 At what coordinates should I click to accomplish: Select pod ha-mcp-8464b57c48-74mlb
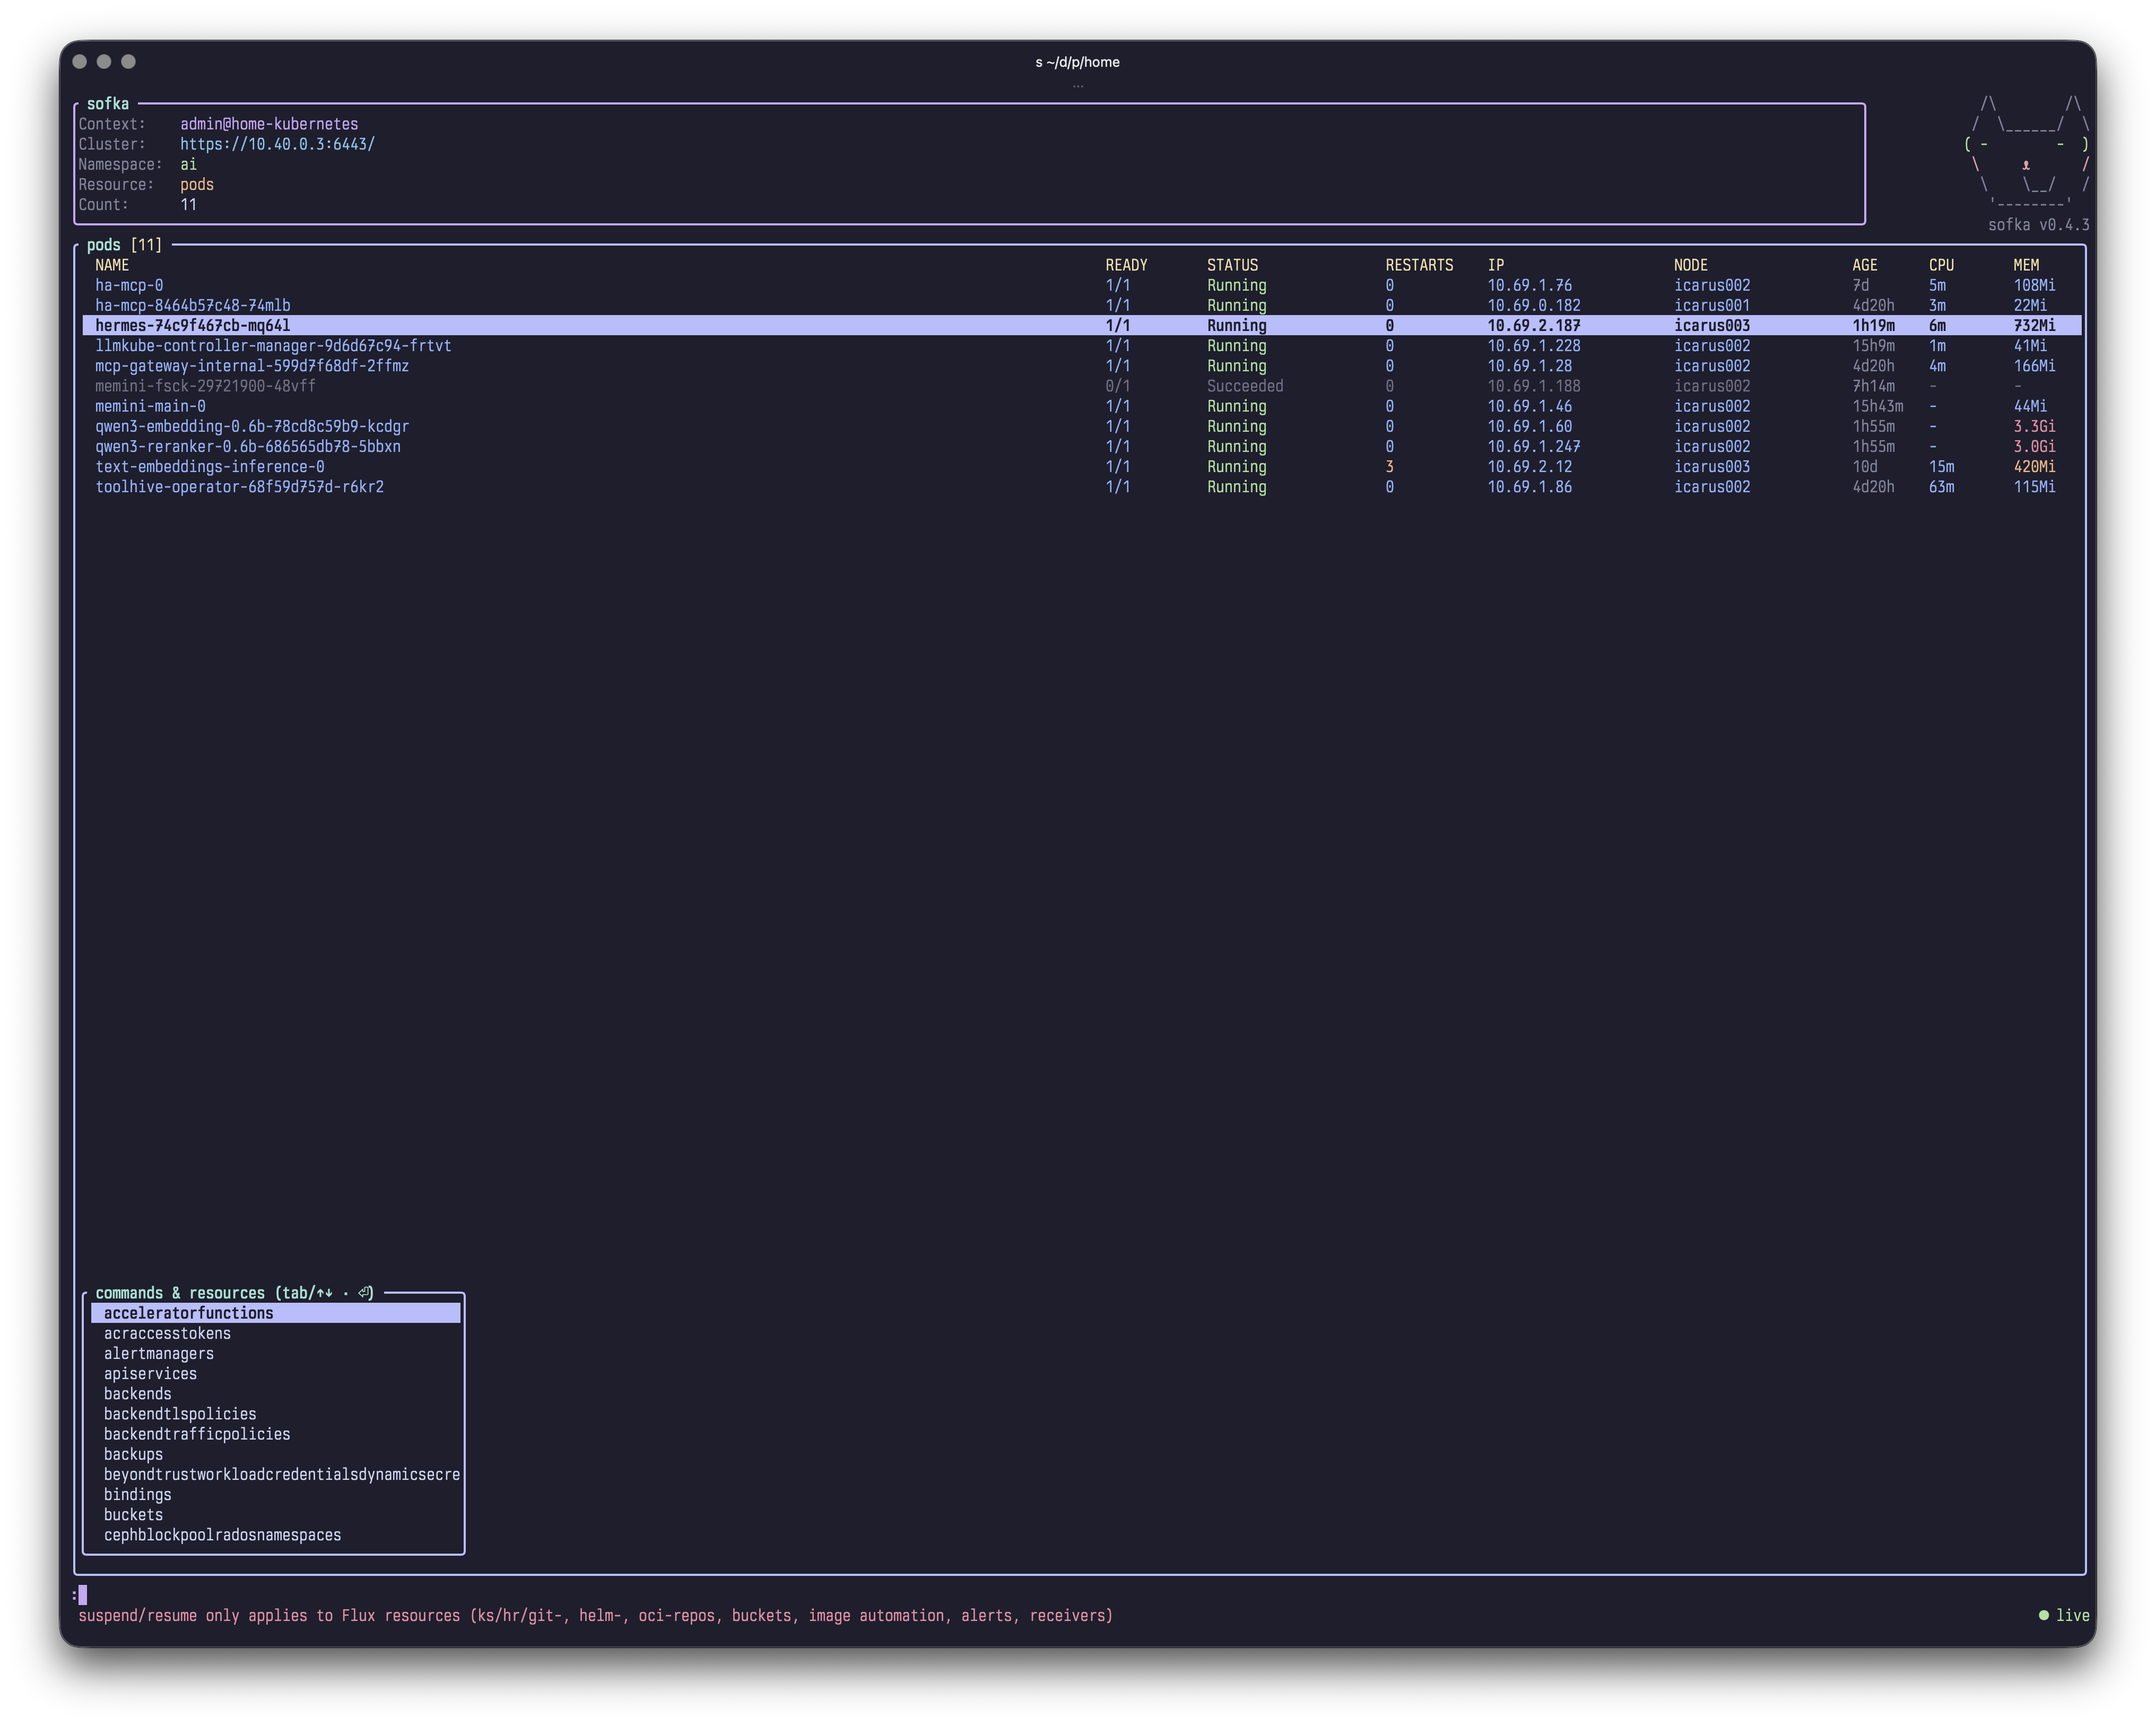1082,305
